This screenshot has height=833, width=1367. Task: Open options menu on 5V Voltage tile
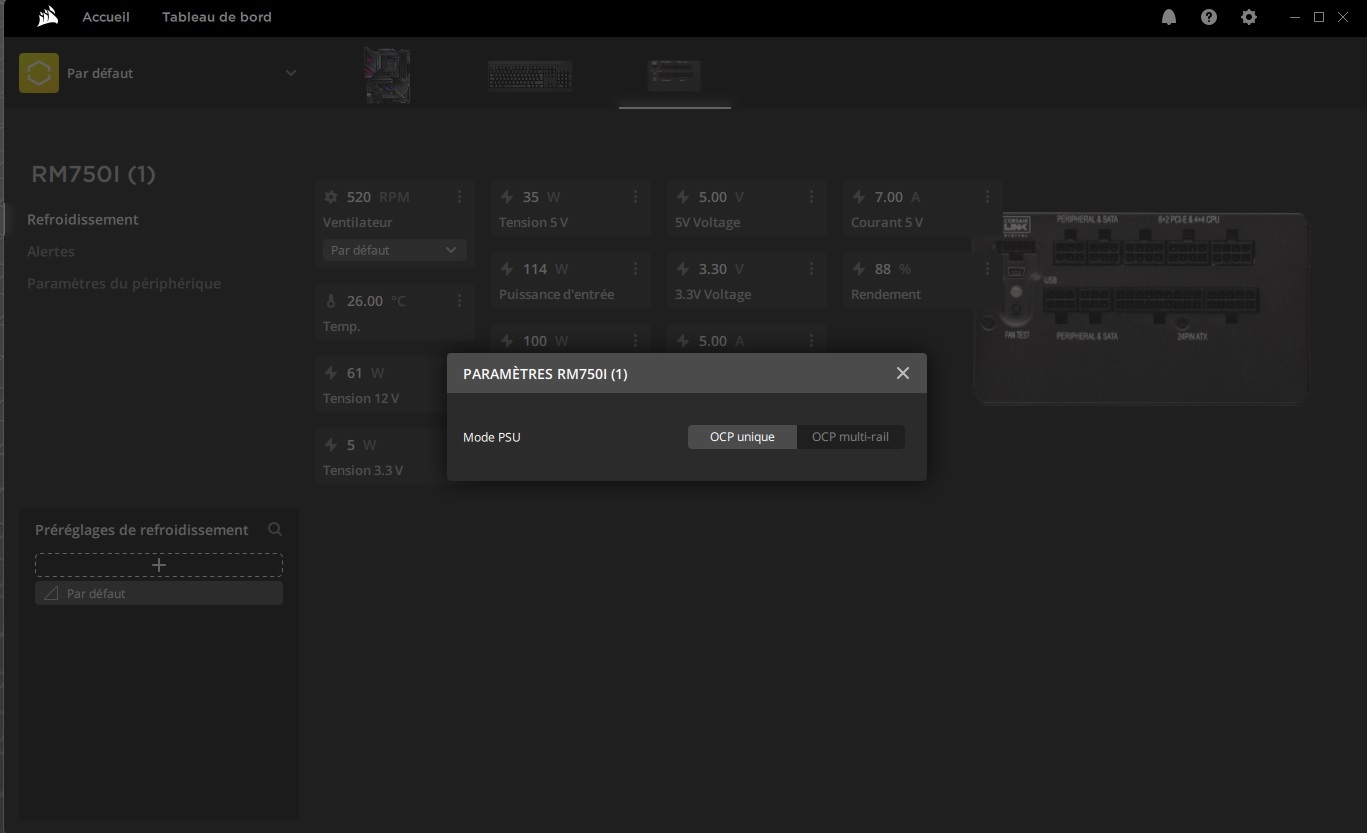coord(811,197)
